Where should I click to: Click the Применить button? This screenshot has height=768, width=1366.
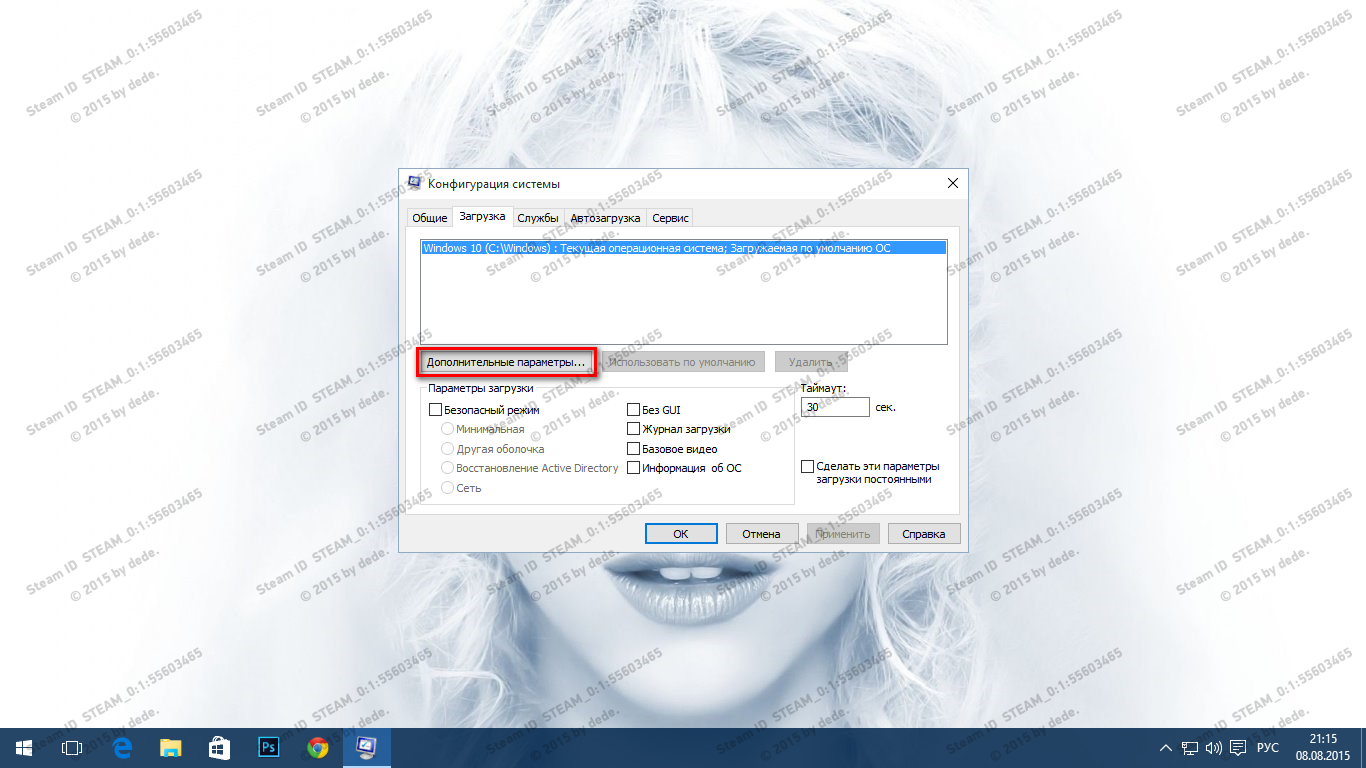pos(843,534)
